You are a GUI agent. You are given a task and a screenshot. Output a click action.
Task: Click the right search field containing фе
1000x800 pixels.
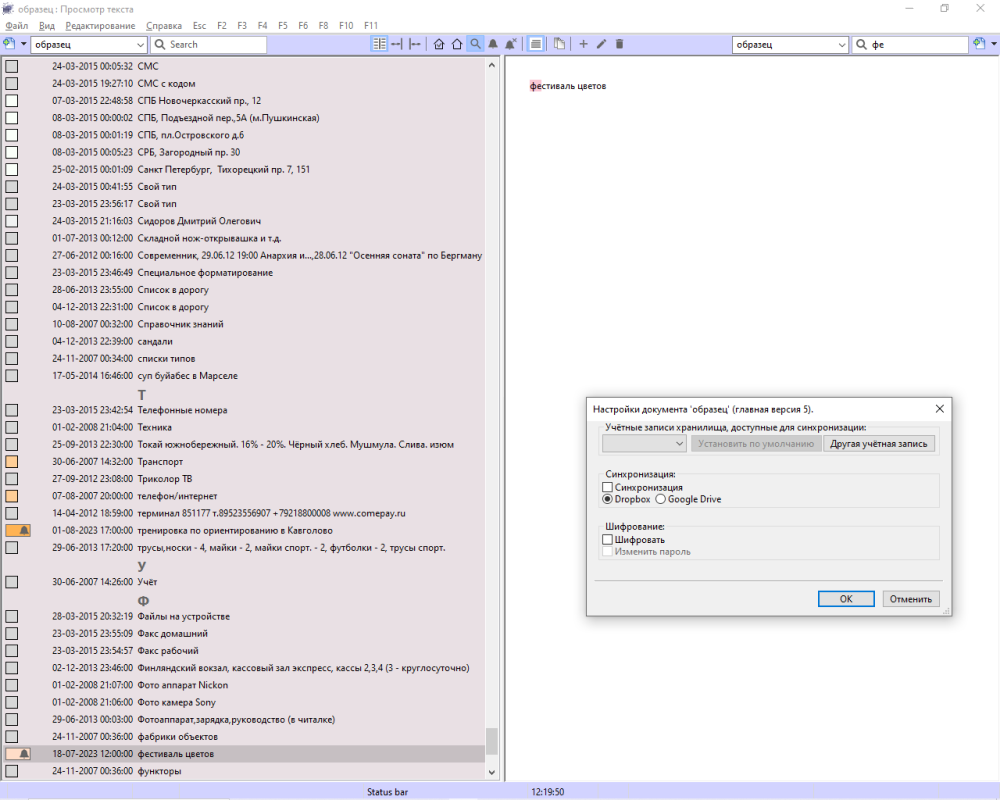[x=910, y=45]
